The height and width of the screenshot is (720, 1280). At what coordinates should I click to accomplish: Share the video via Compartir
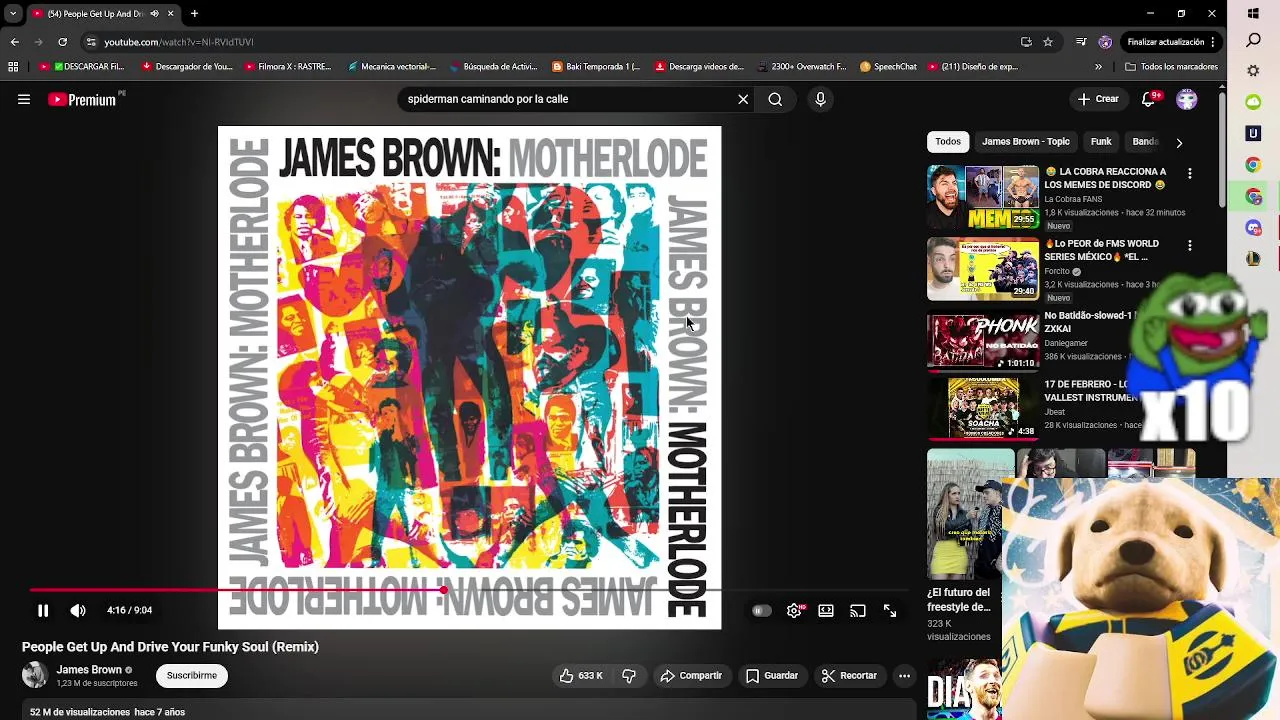tap(691, 676)
